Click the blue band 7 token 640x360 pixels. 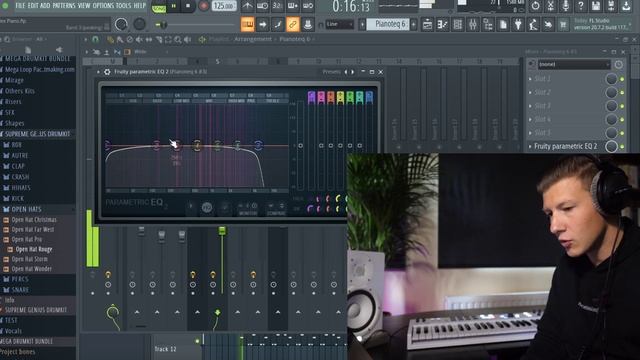point(369,97)
